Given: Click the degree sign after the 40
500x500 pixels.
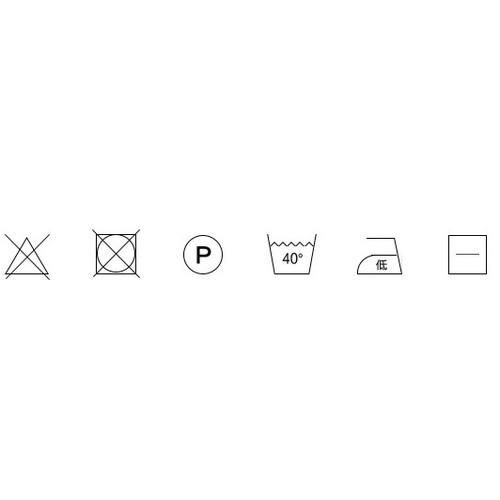Looking at the screenshot, I should [x=301, y=255].
